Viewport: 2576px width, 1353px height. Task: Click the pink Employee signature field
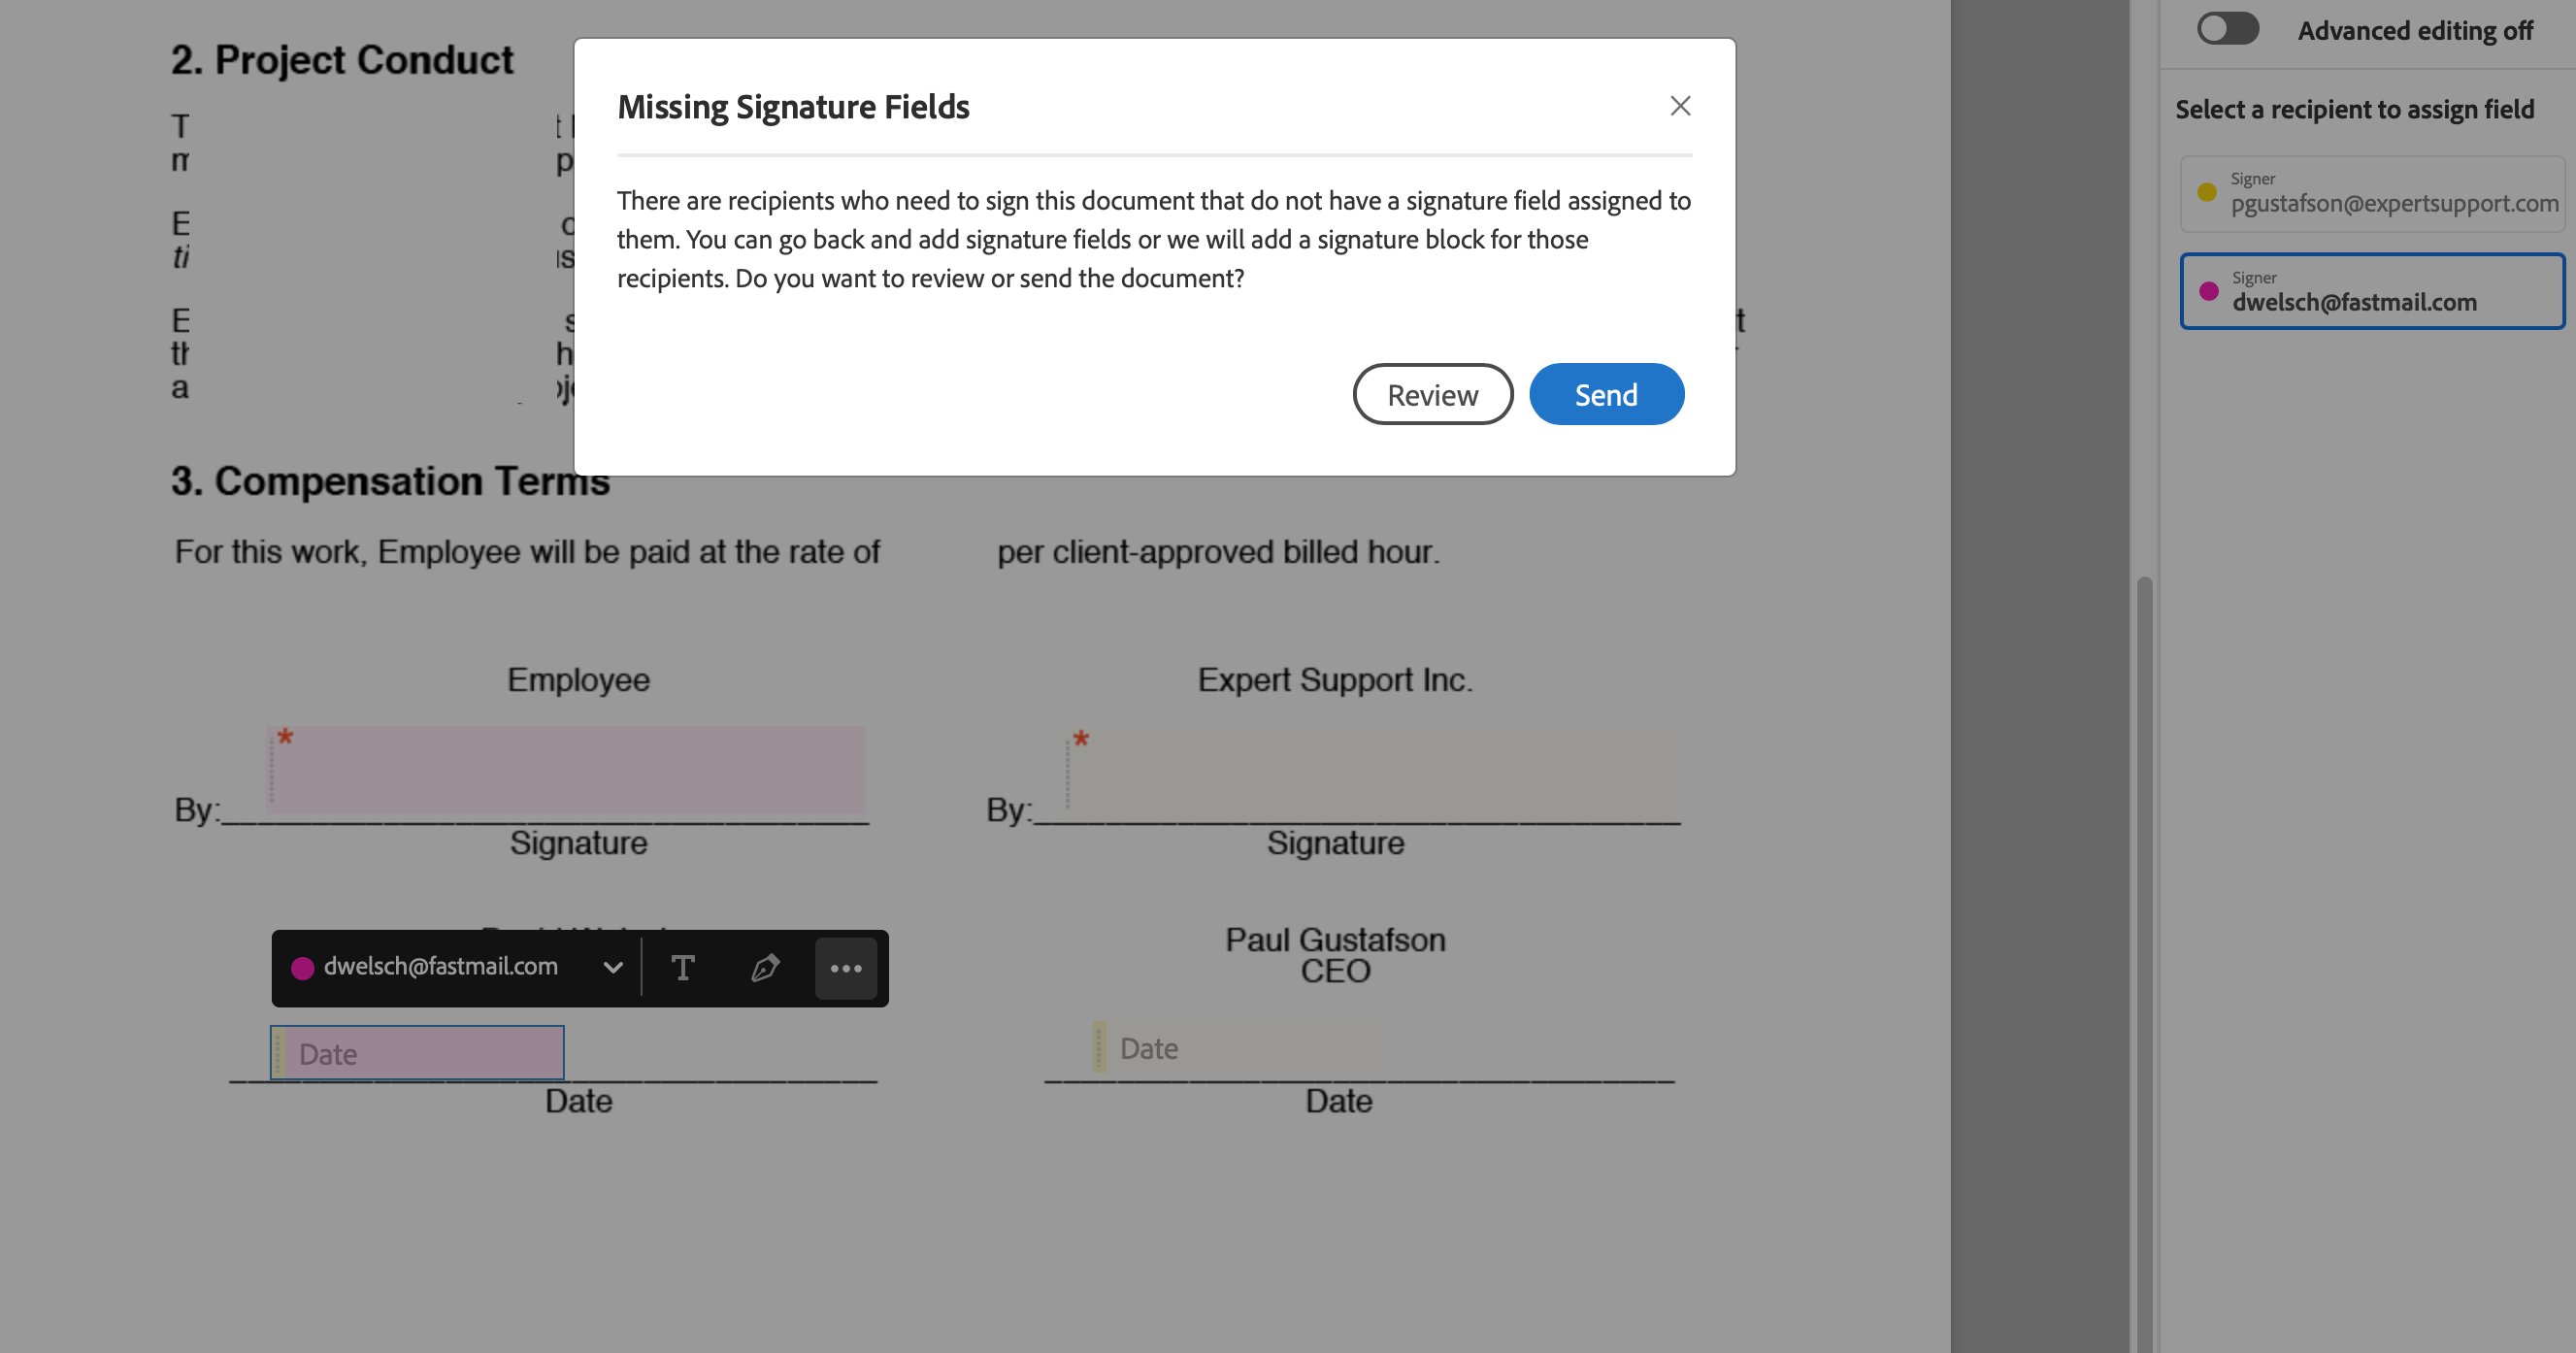567,770
